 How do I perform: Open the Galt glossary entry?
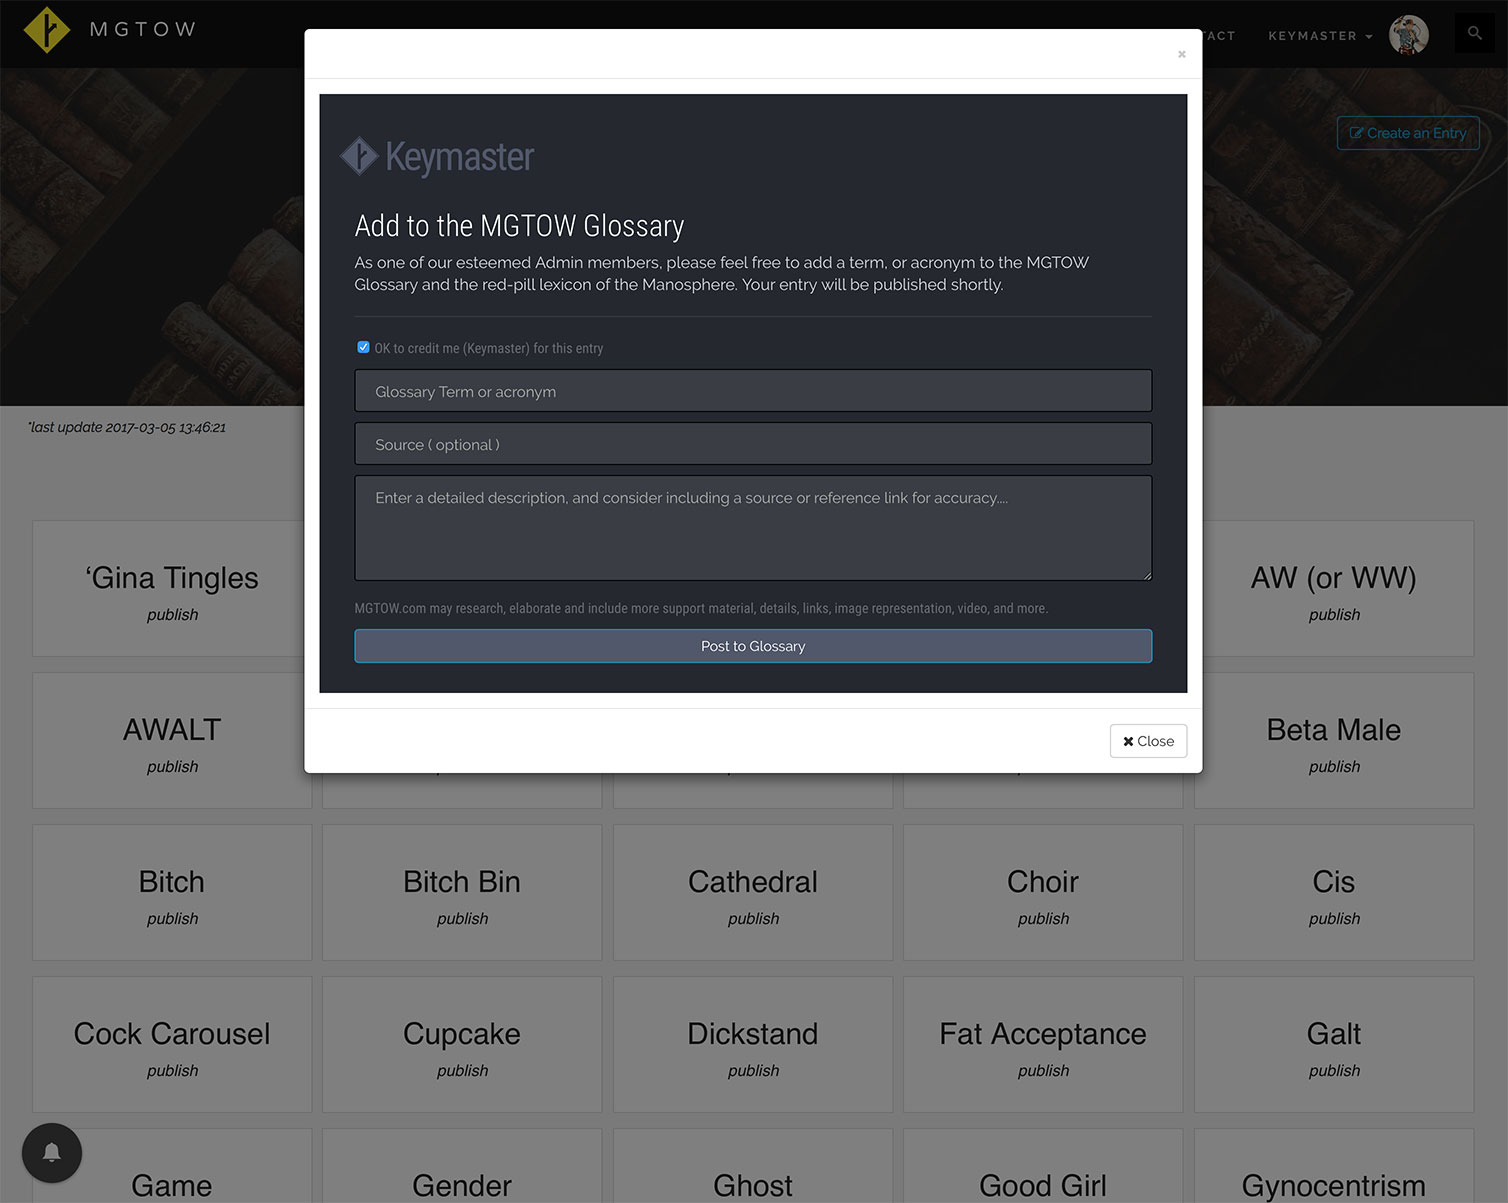click(x=1333, y=1044)
